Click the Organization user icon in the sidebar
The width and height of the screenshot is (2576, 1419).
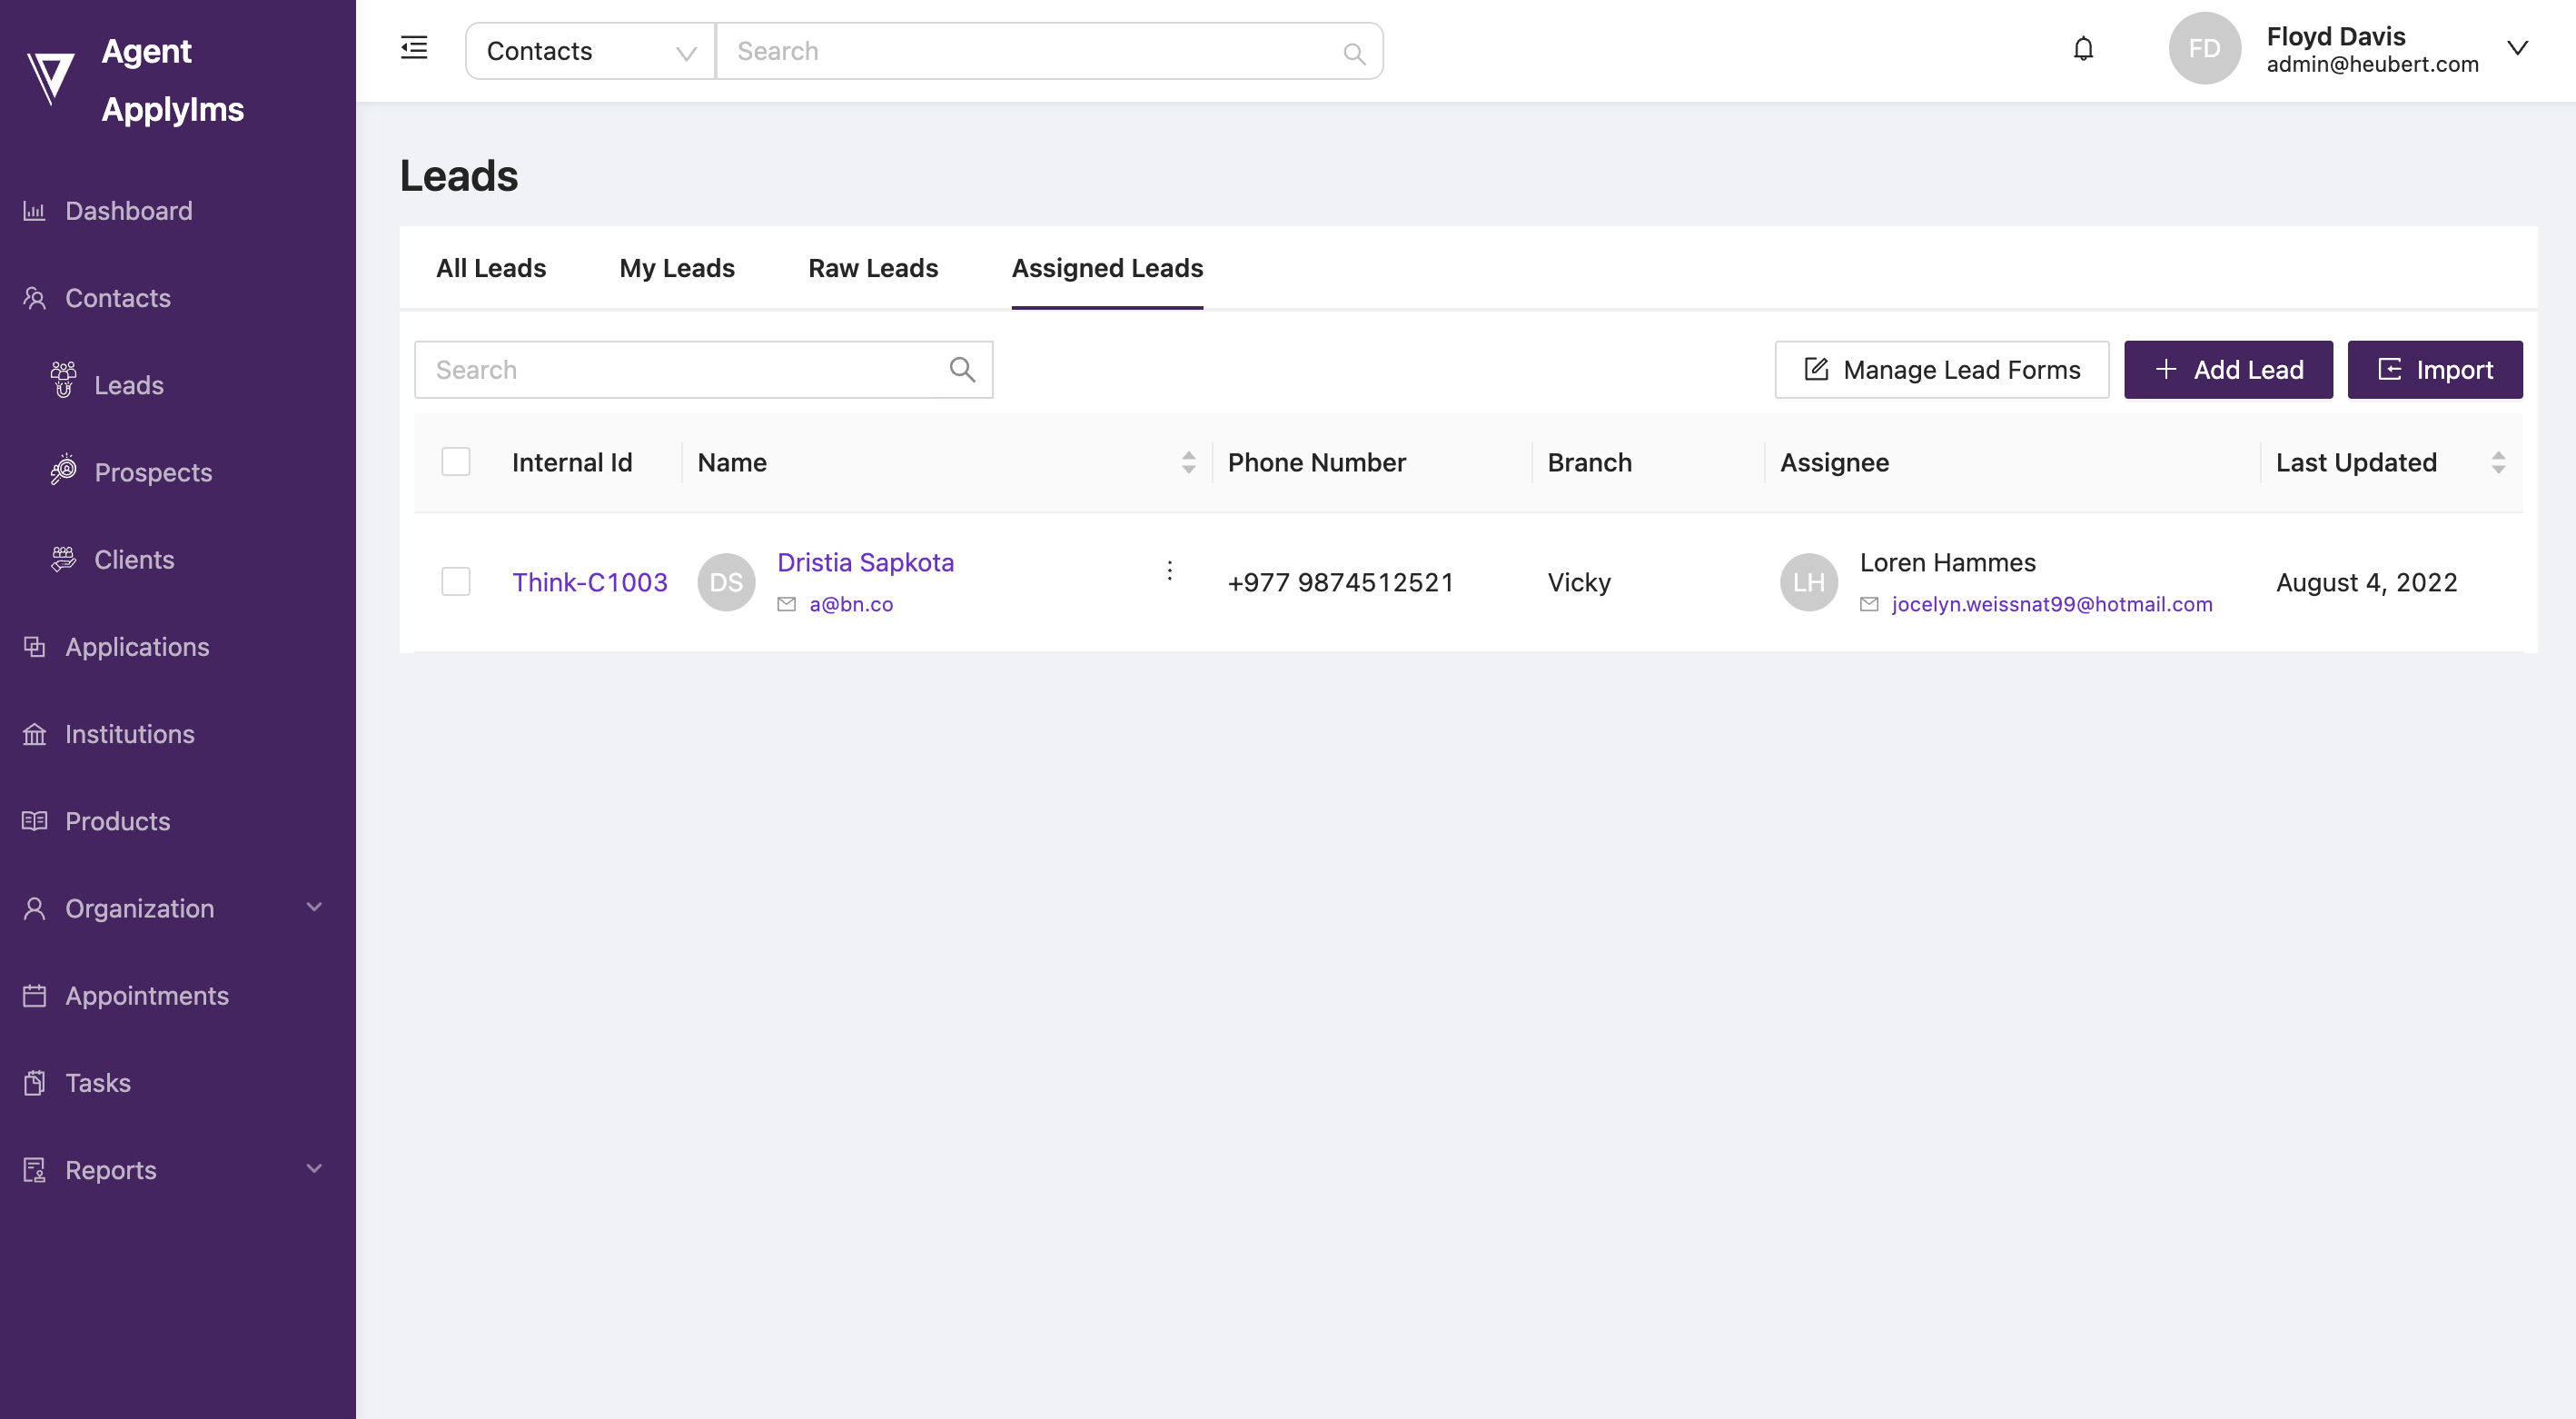click(x=34, y=908)
